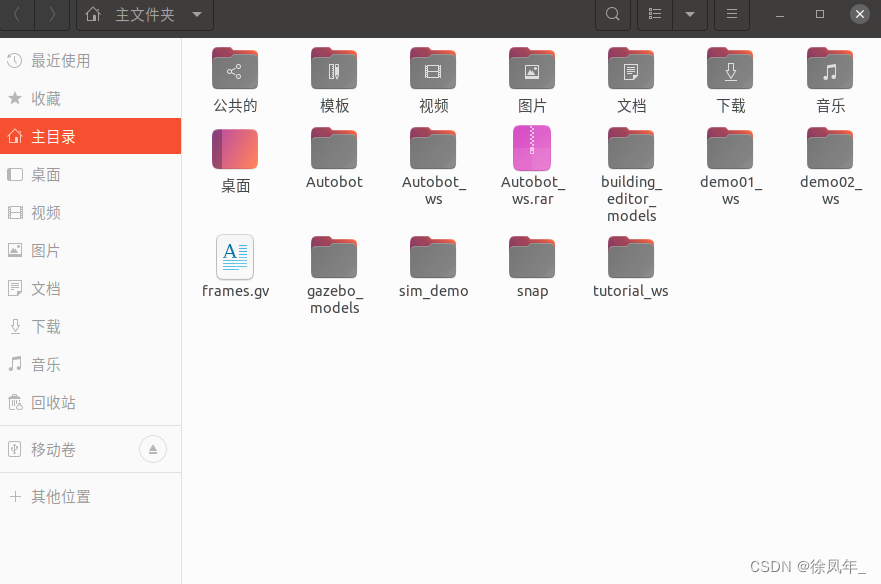Image resolution: width=881 pixels, height=584 pixels.
Task: Go to 音乐 in the sidebar
Action: (90, 365)
